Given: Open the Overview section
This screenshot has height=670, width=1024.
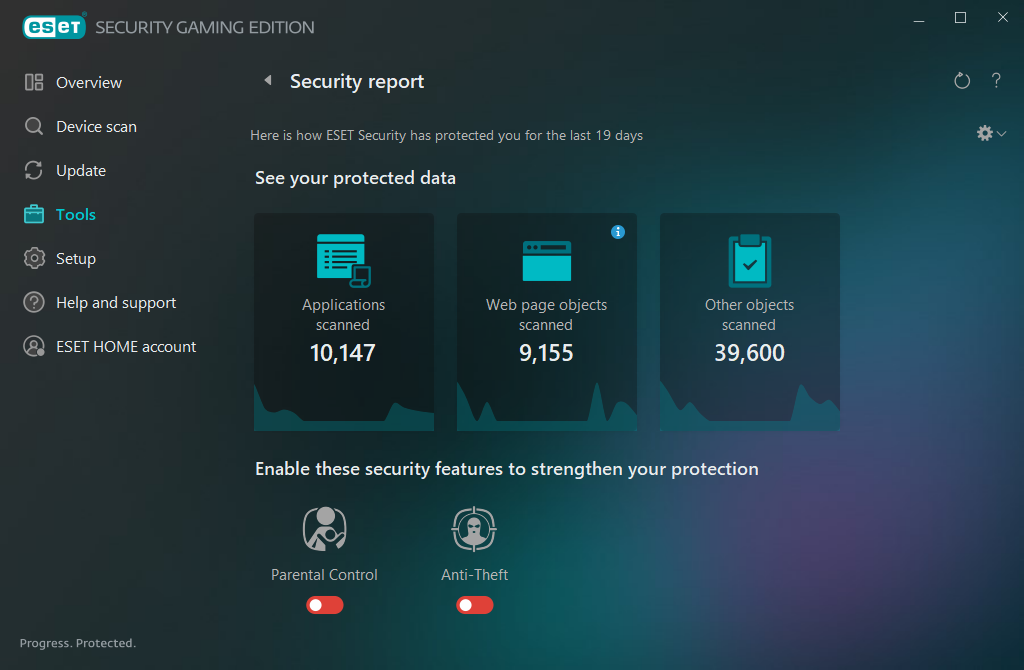Looking at the screenshot, I should click(89, 82).
